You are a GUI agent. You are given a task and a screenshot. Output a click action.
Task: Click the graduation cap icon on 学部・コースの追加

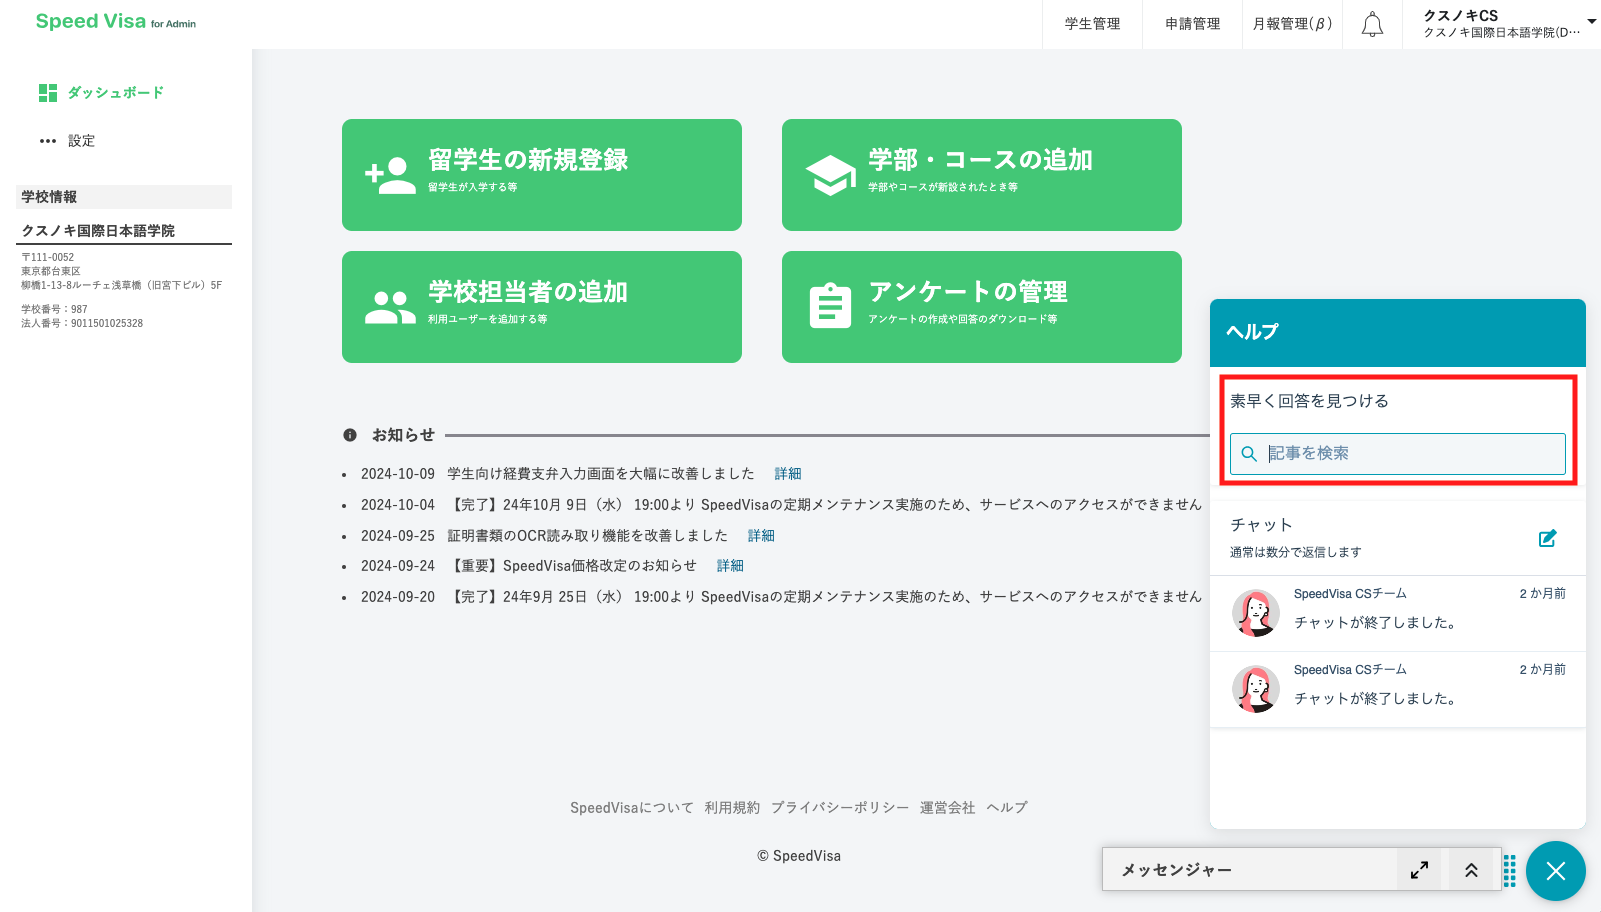click(x=830, y=175)
